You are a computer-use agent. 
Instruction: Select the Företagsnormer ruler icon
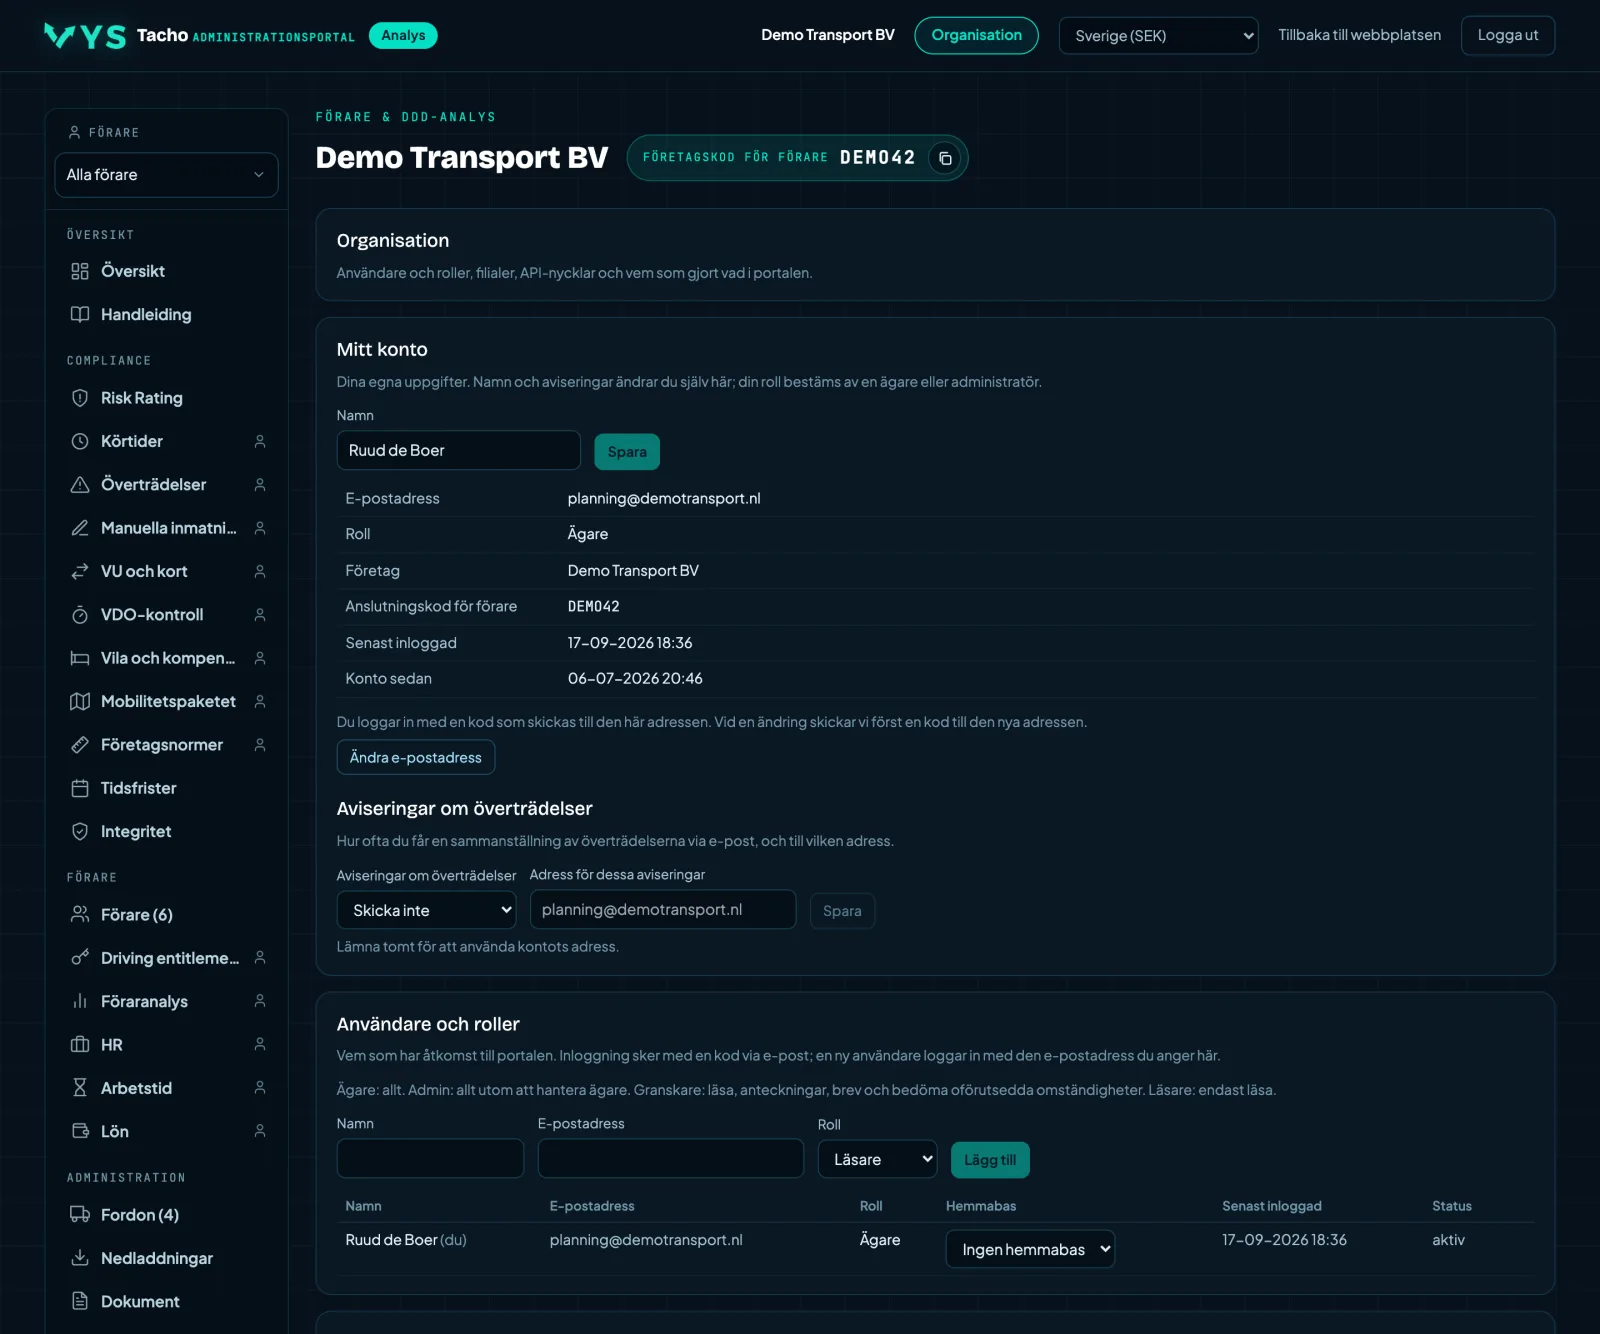(80, 745)
